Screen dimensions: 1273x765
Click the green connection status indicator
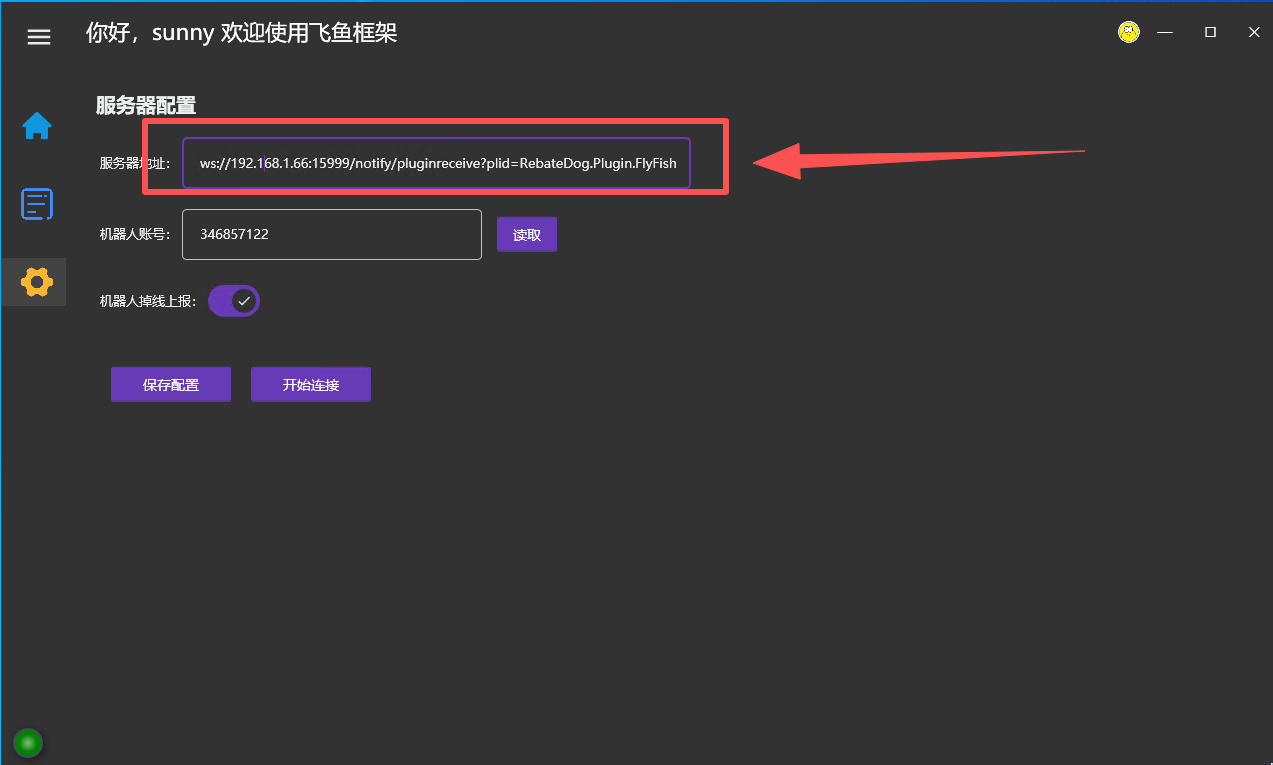(x=27, y=742)
